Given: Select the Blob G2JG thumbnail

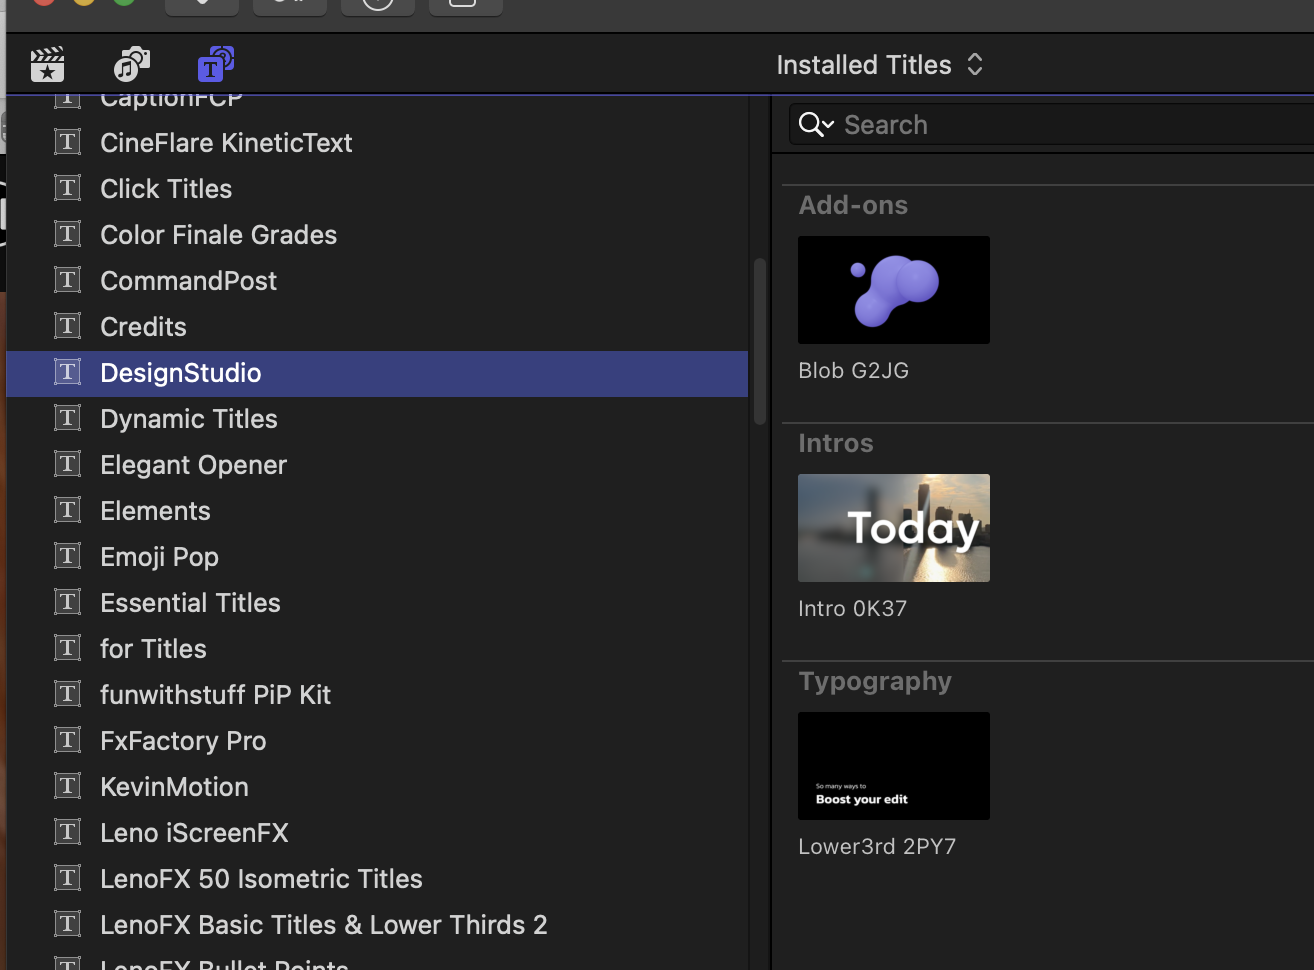Looking at the screenshot, I should [893, 290].
